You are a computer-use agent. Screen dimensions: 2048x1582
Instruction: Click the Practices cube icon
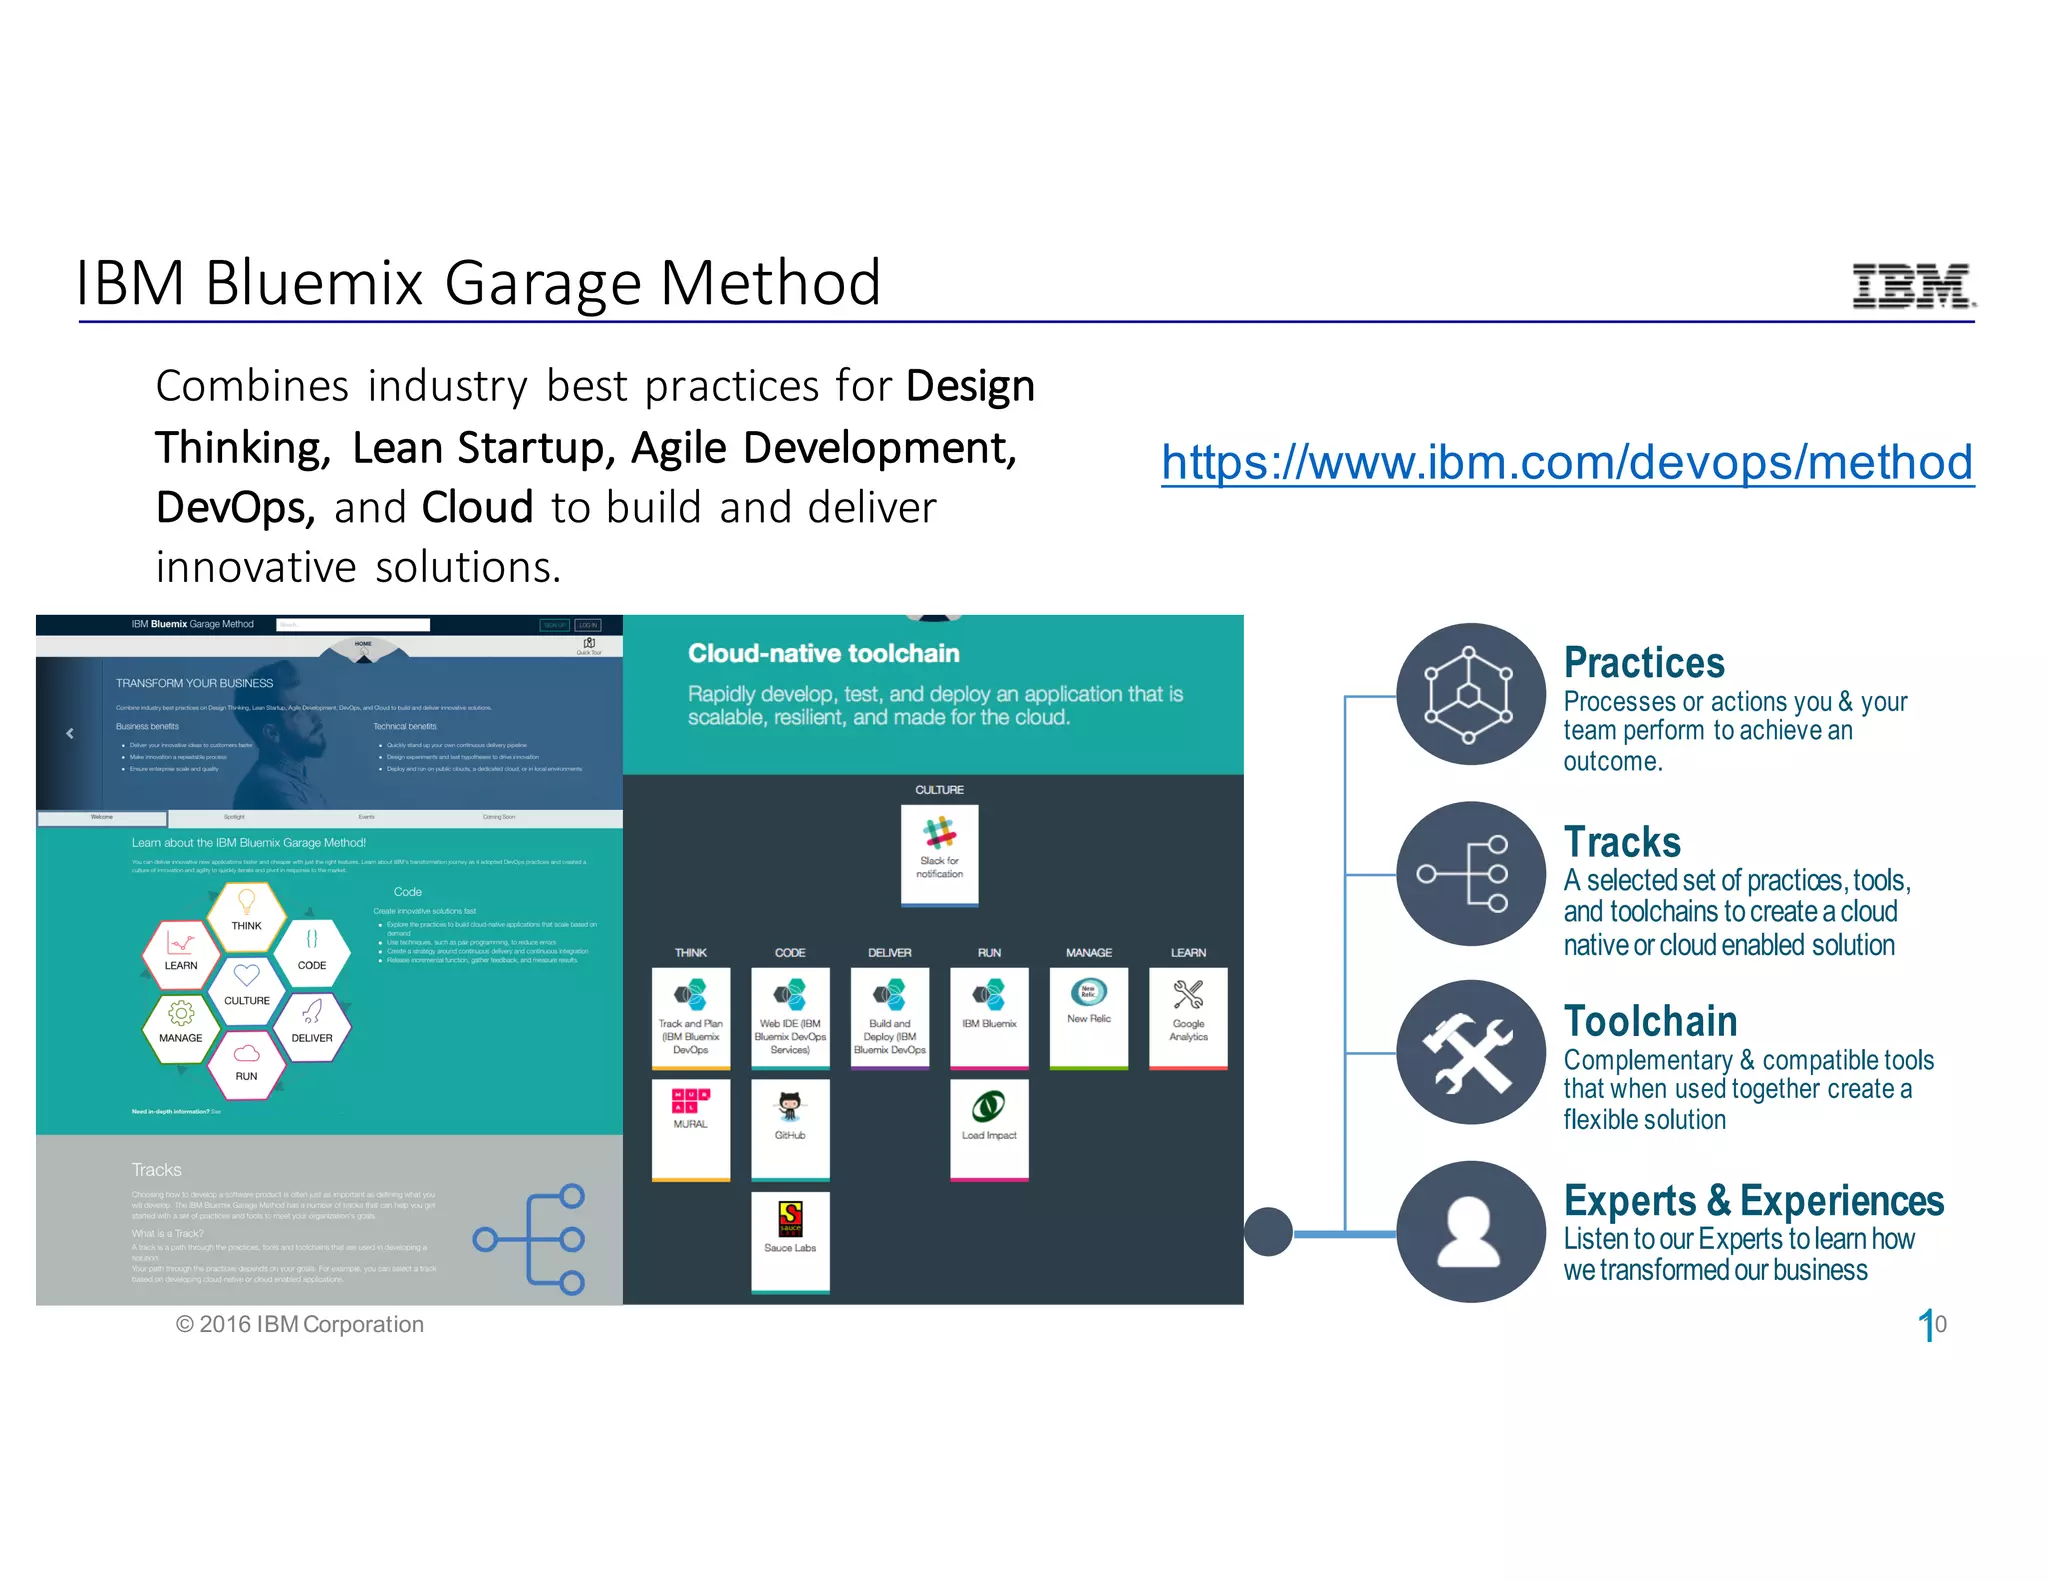pos(1469,694)
